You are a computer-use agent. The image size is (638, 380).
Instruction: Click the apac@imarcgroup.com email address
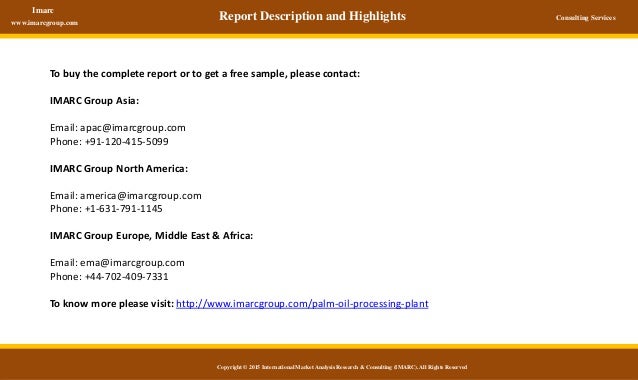pyautogui.click(x=133, y=128)
